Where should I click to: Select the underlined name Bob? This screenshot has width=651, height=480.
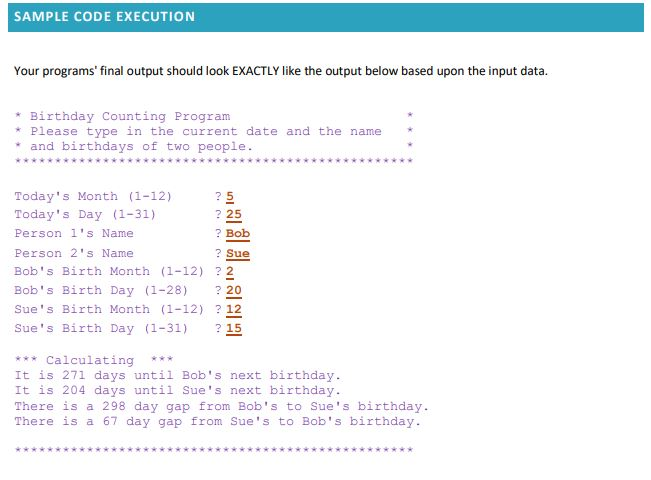238,234
